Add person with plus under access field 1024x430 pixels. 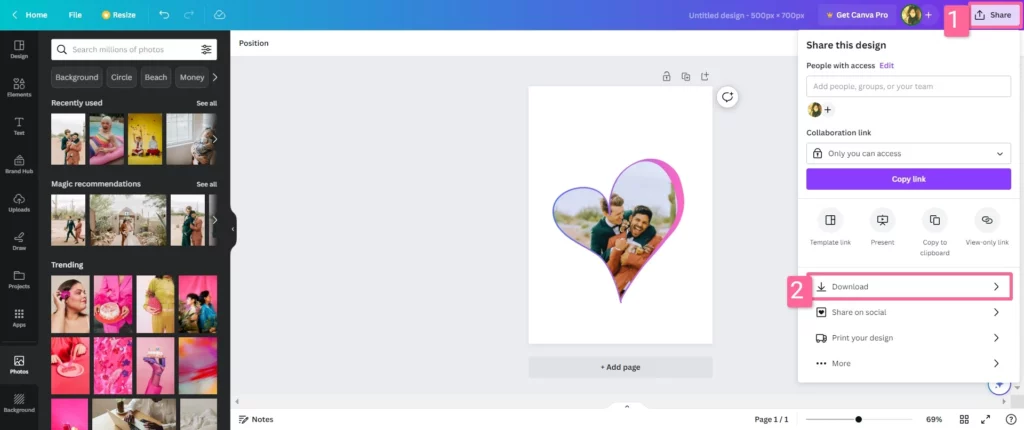pos(827,110)
